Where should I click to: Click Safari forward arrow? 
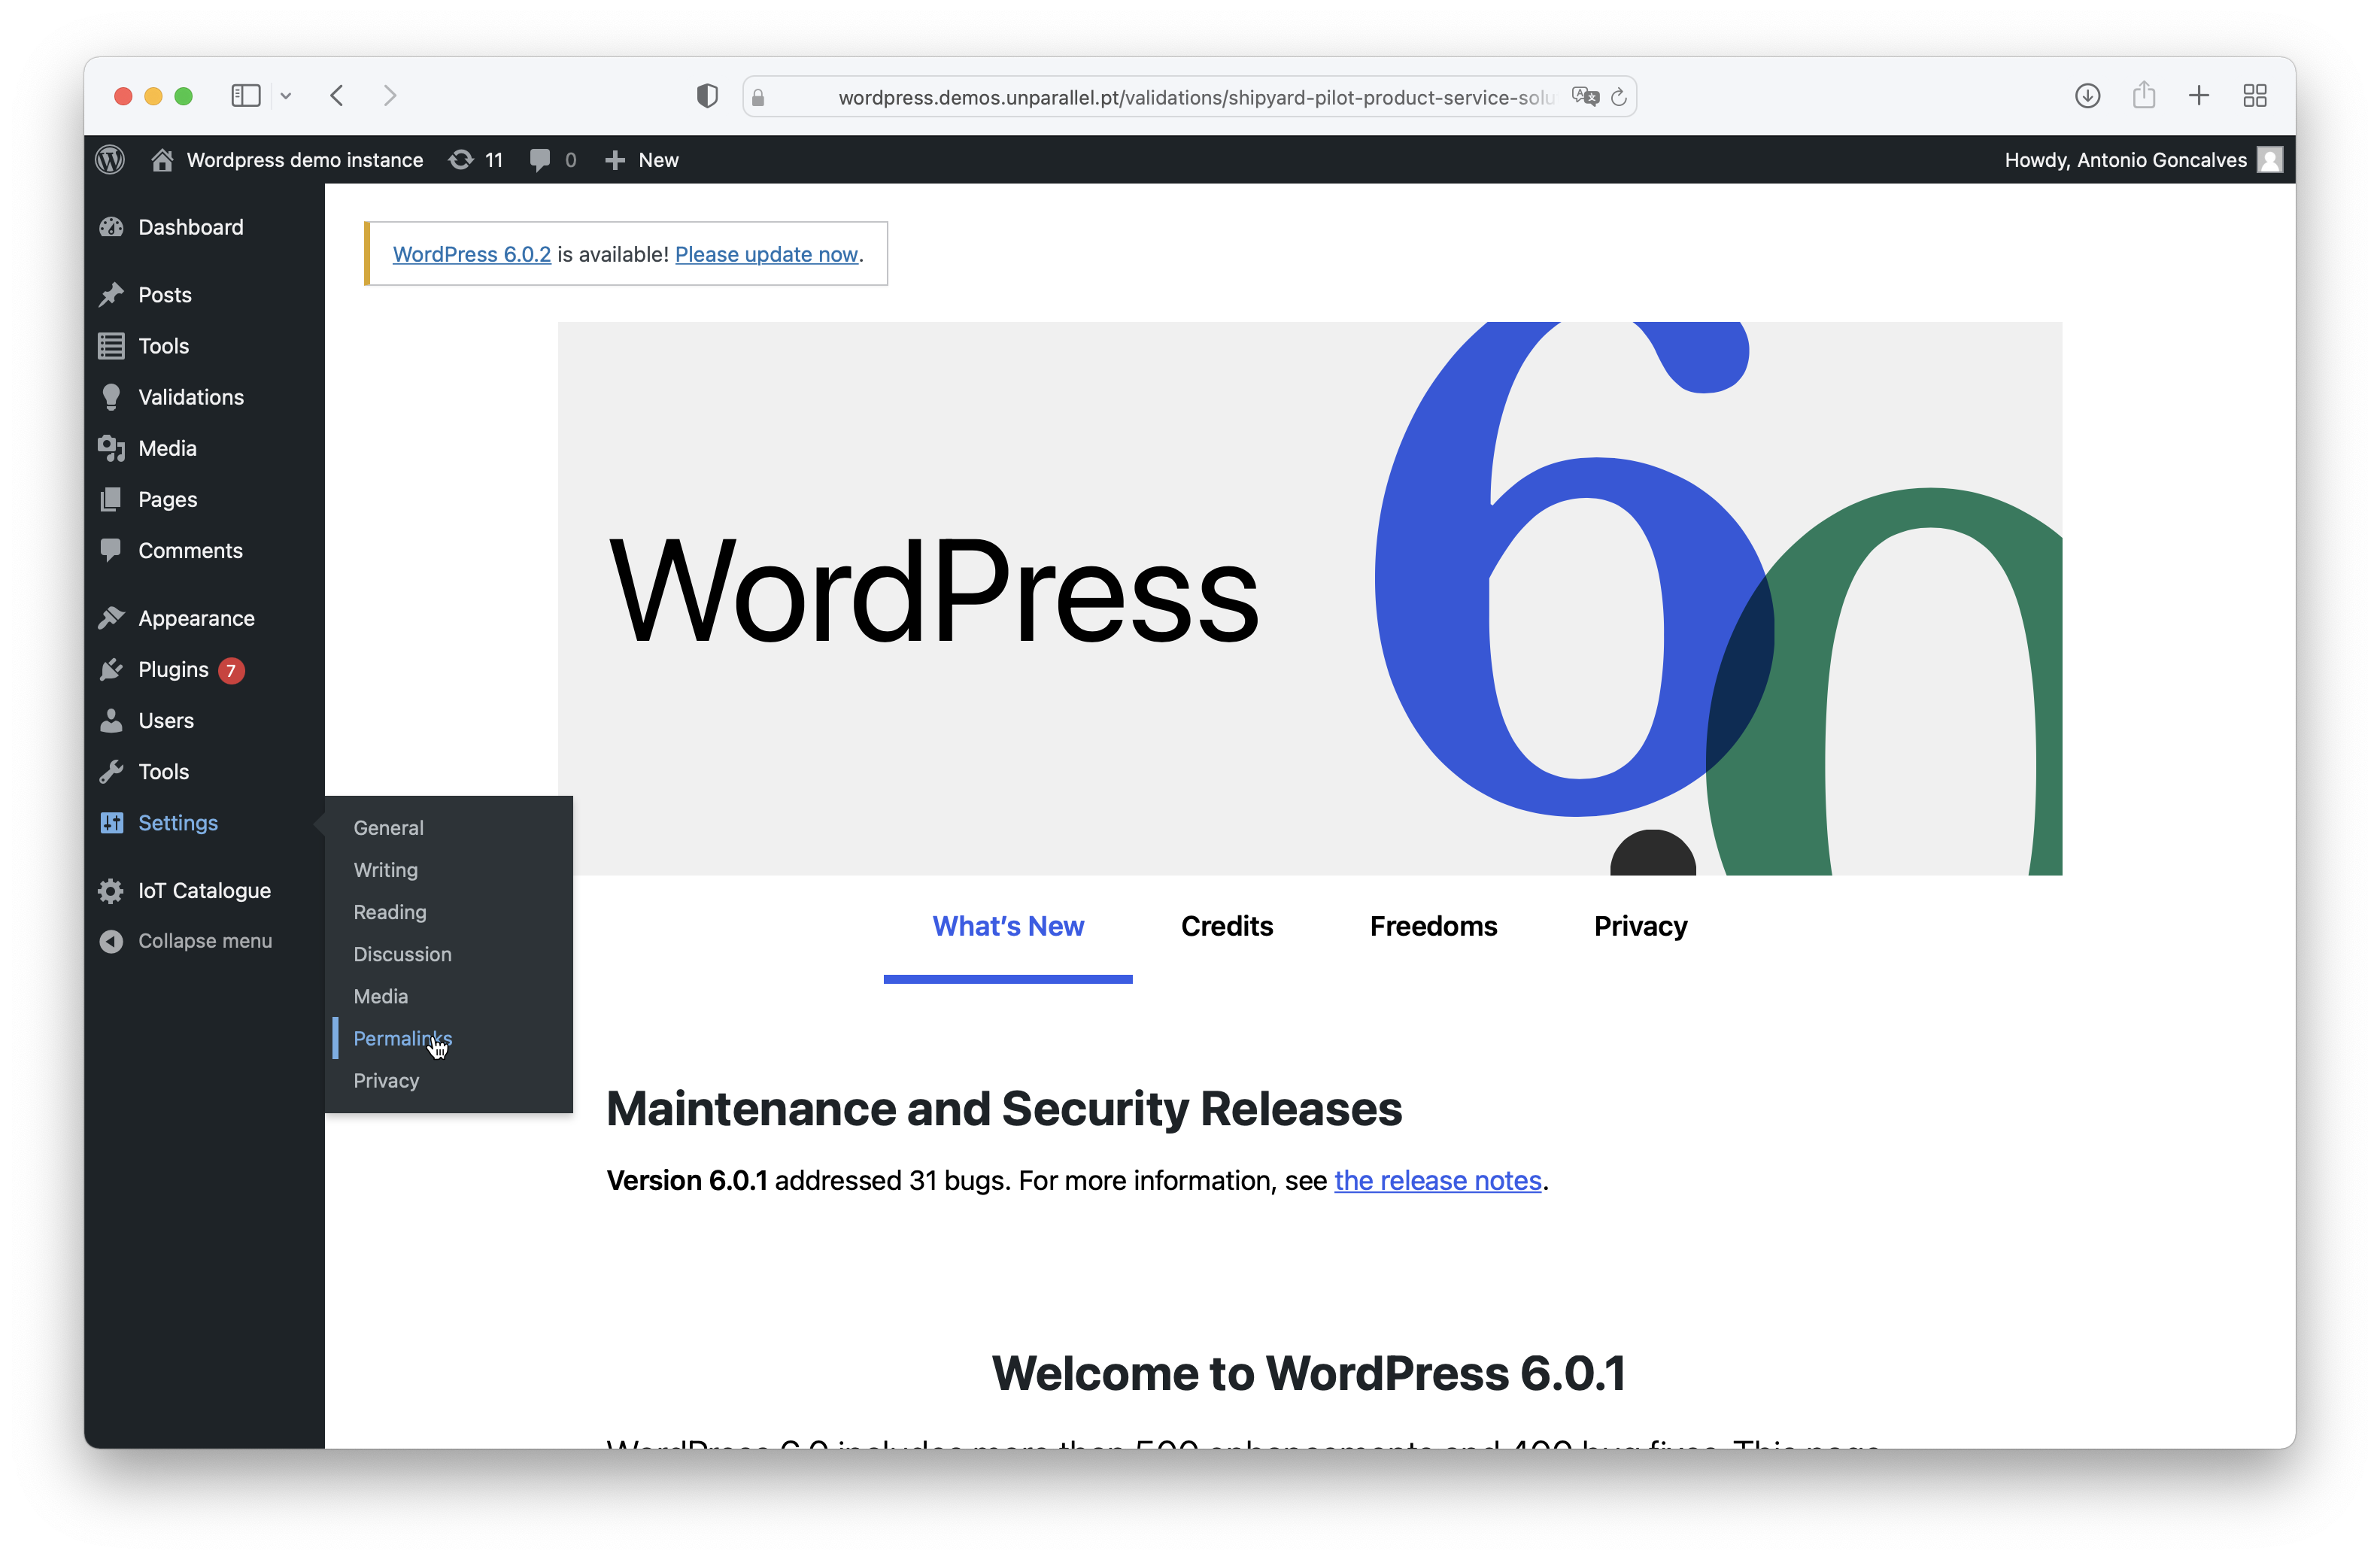click(390, 96)
